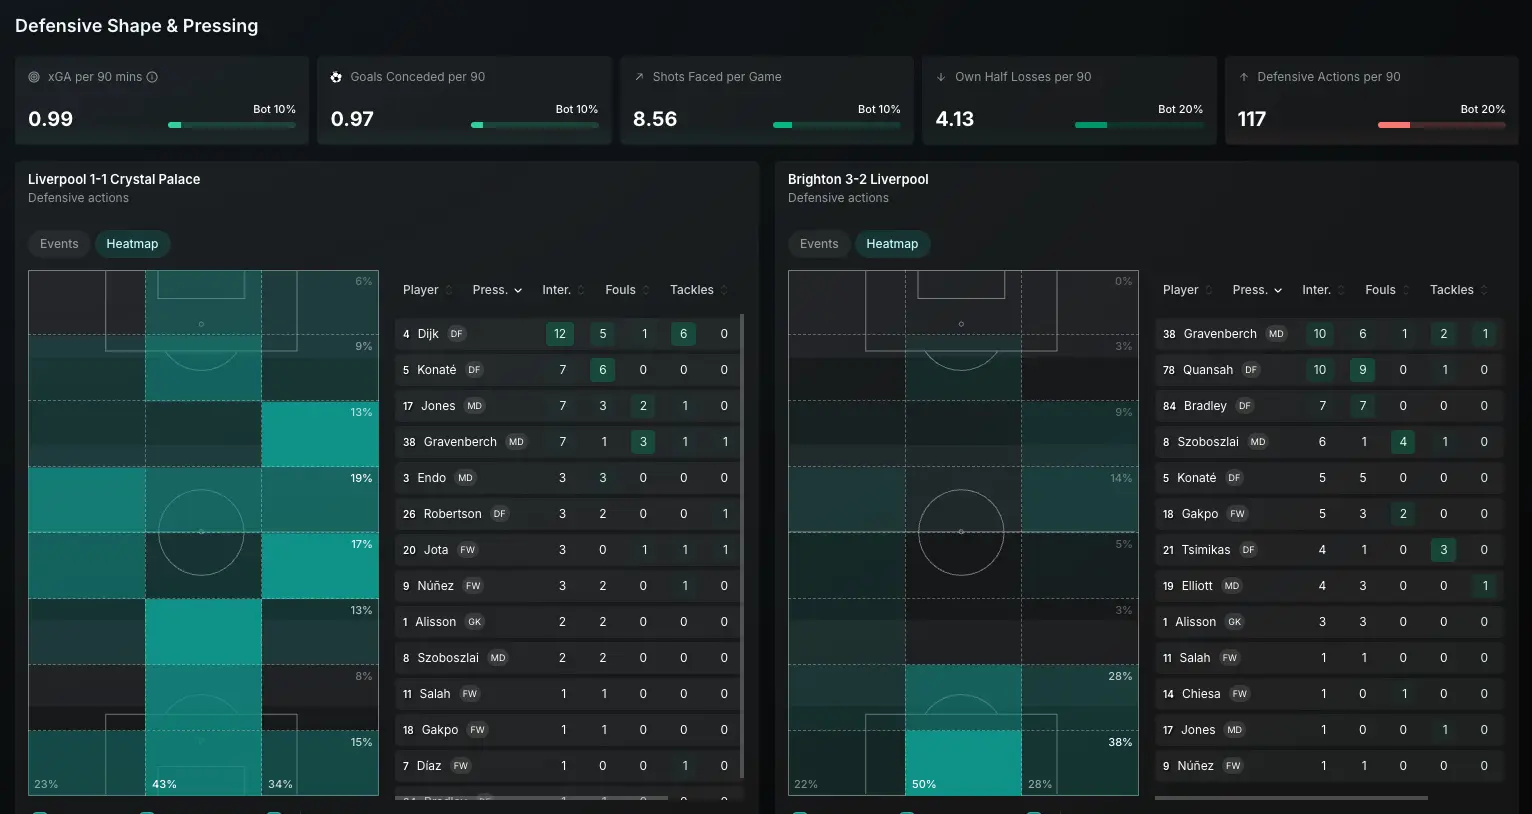Click the horizontal scrollbar under the Brighton player table

[x=1291, y=798]
